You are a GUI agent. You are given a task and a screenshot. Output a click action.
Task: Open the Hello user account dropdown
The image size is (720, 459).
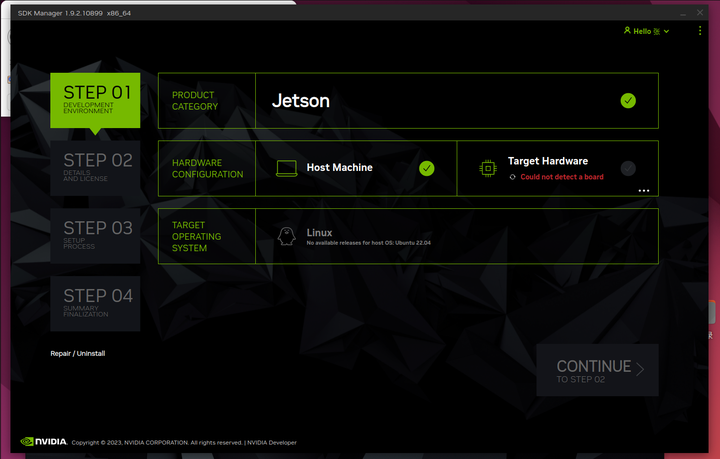click(647, 31)
